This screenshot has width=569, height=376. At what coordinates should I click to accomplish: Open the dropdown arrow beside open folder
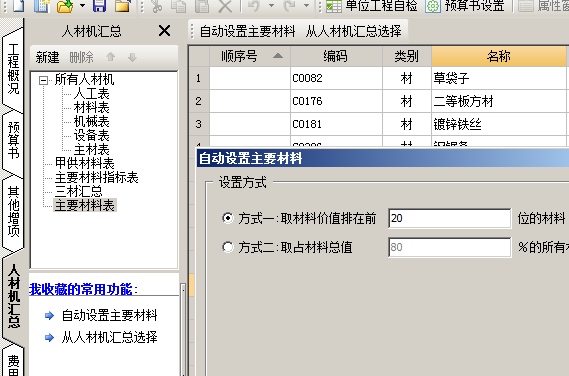pyautogui.click(x=82, y=5)
